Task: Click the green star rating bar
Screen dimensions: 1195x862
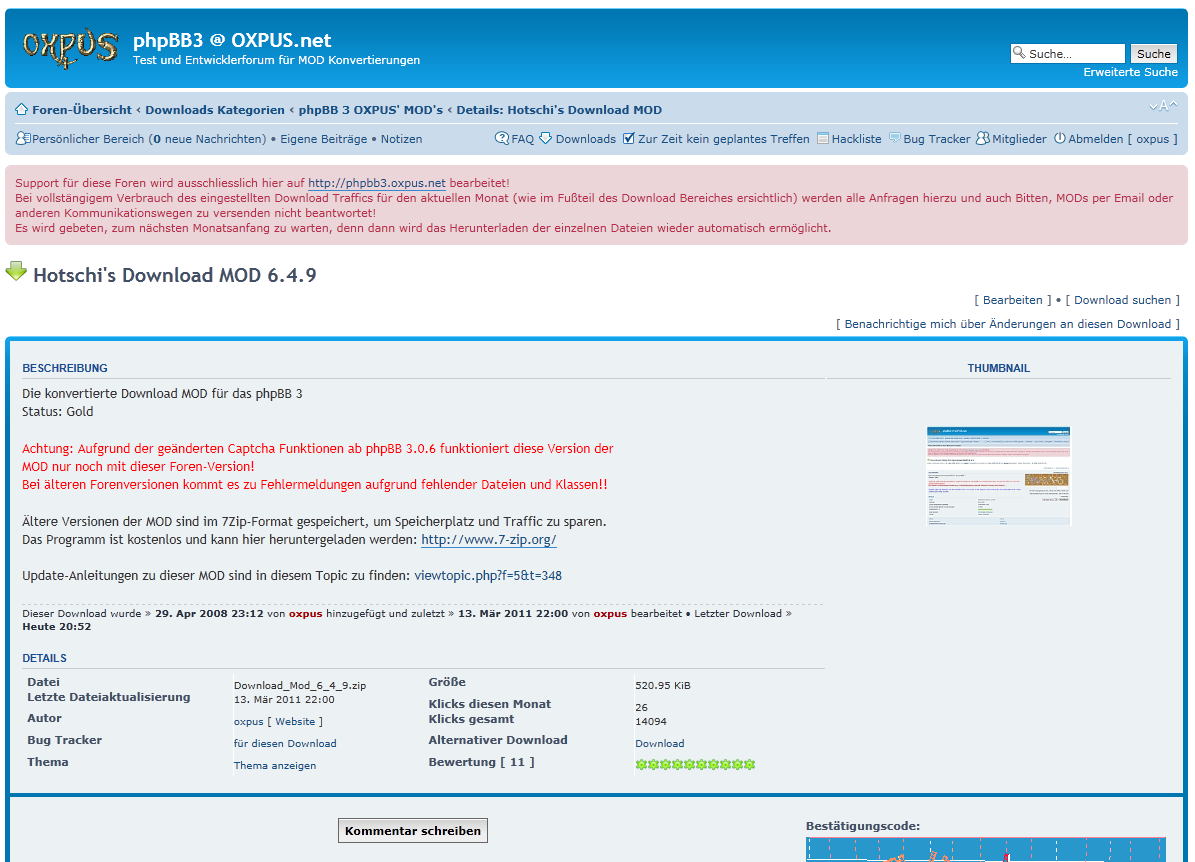Action: pos(695,765)
